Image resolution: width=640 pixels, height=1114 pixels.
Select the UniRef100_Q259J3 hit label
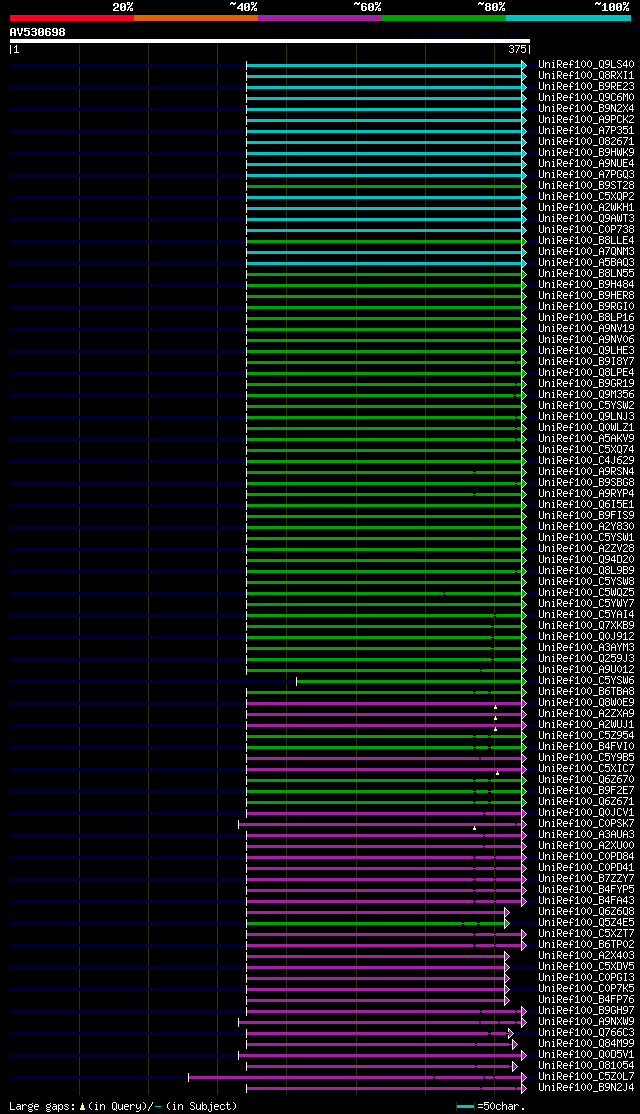tap(586, 659)
